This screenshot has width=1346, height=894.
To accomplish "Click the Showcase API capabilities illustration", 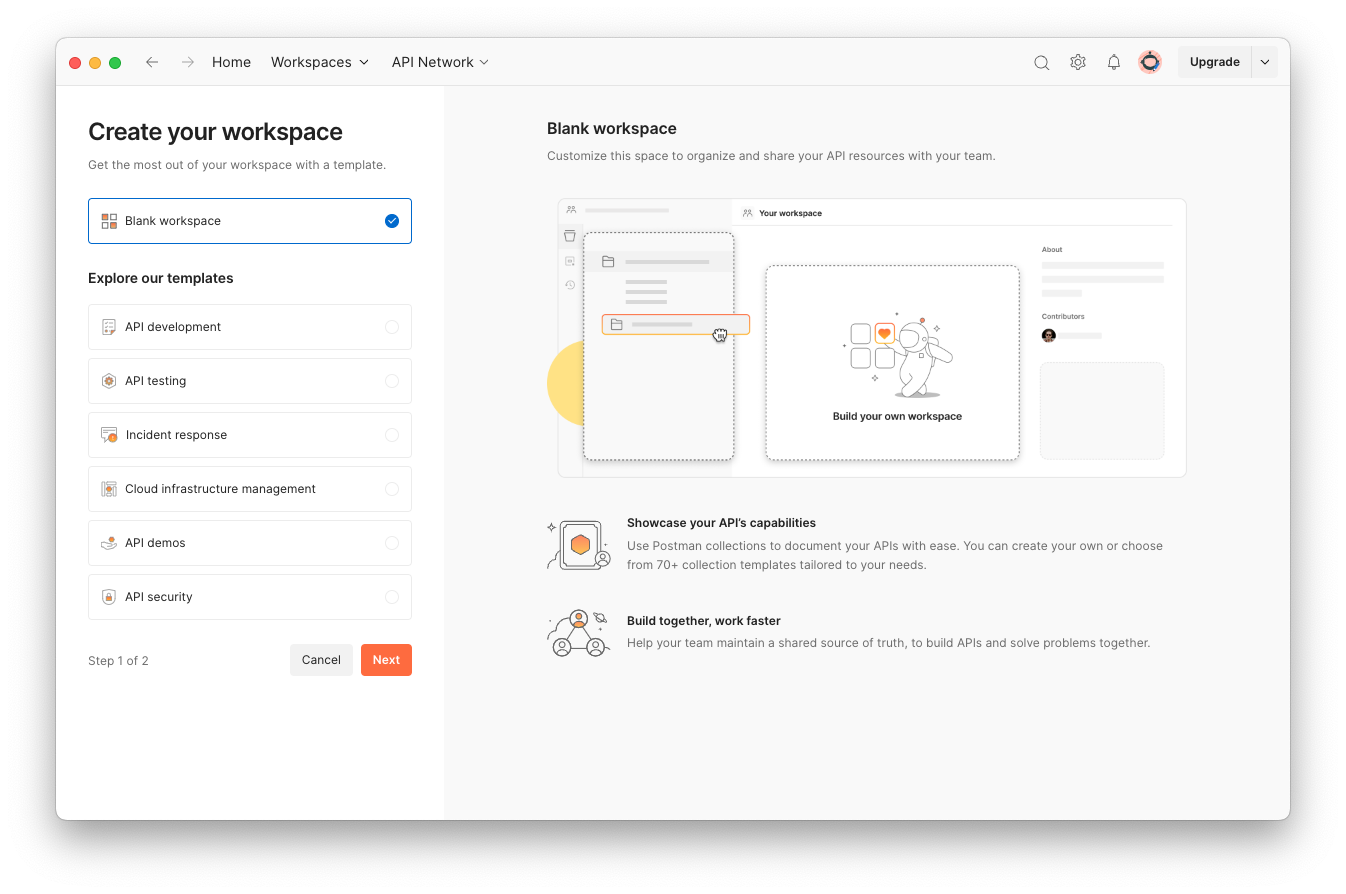I will tap(579, 545).
